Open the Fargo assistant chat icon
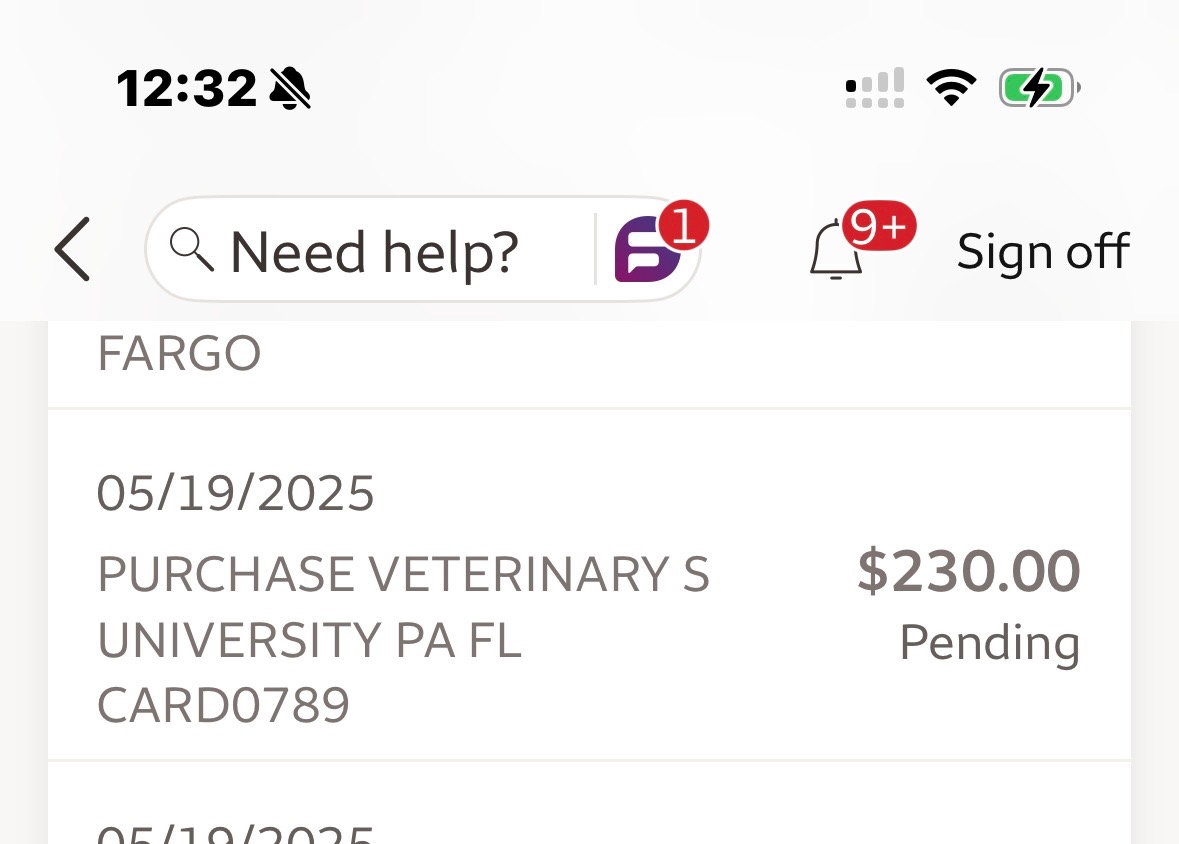 point(647,251)
